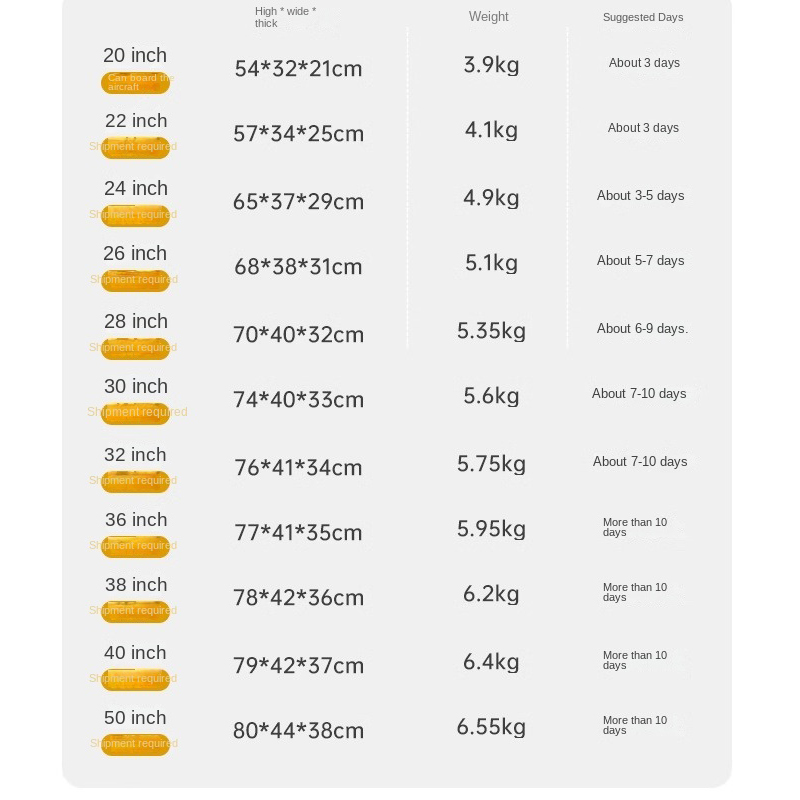This screenshot has height=800, width=800.
Task: Click the Suggested Days column header
Action: coord(643,17)
